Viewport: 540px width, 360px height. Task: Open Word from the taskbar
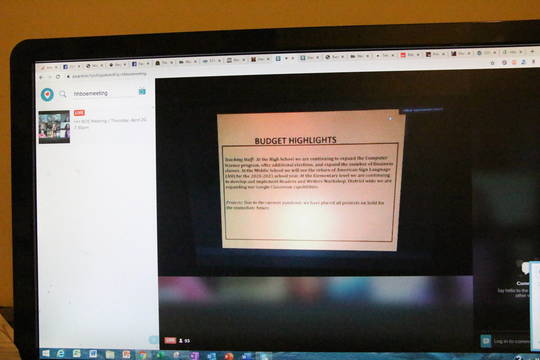tap(93, 354)
